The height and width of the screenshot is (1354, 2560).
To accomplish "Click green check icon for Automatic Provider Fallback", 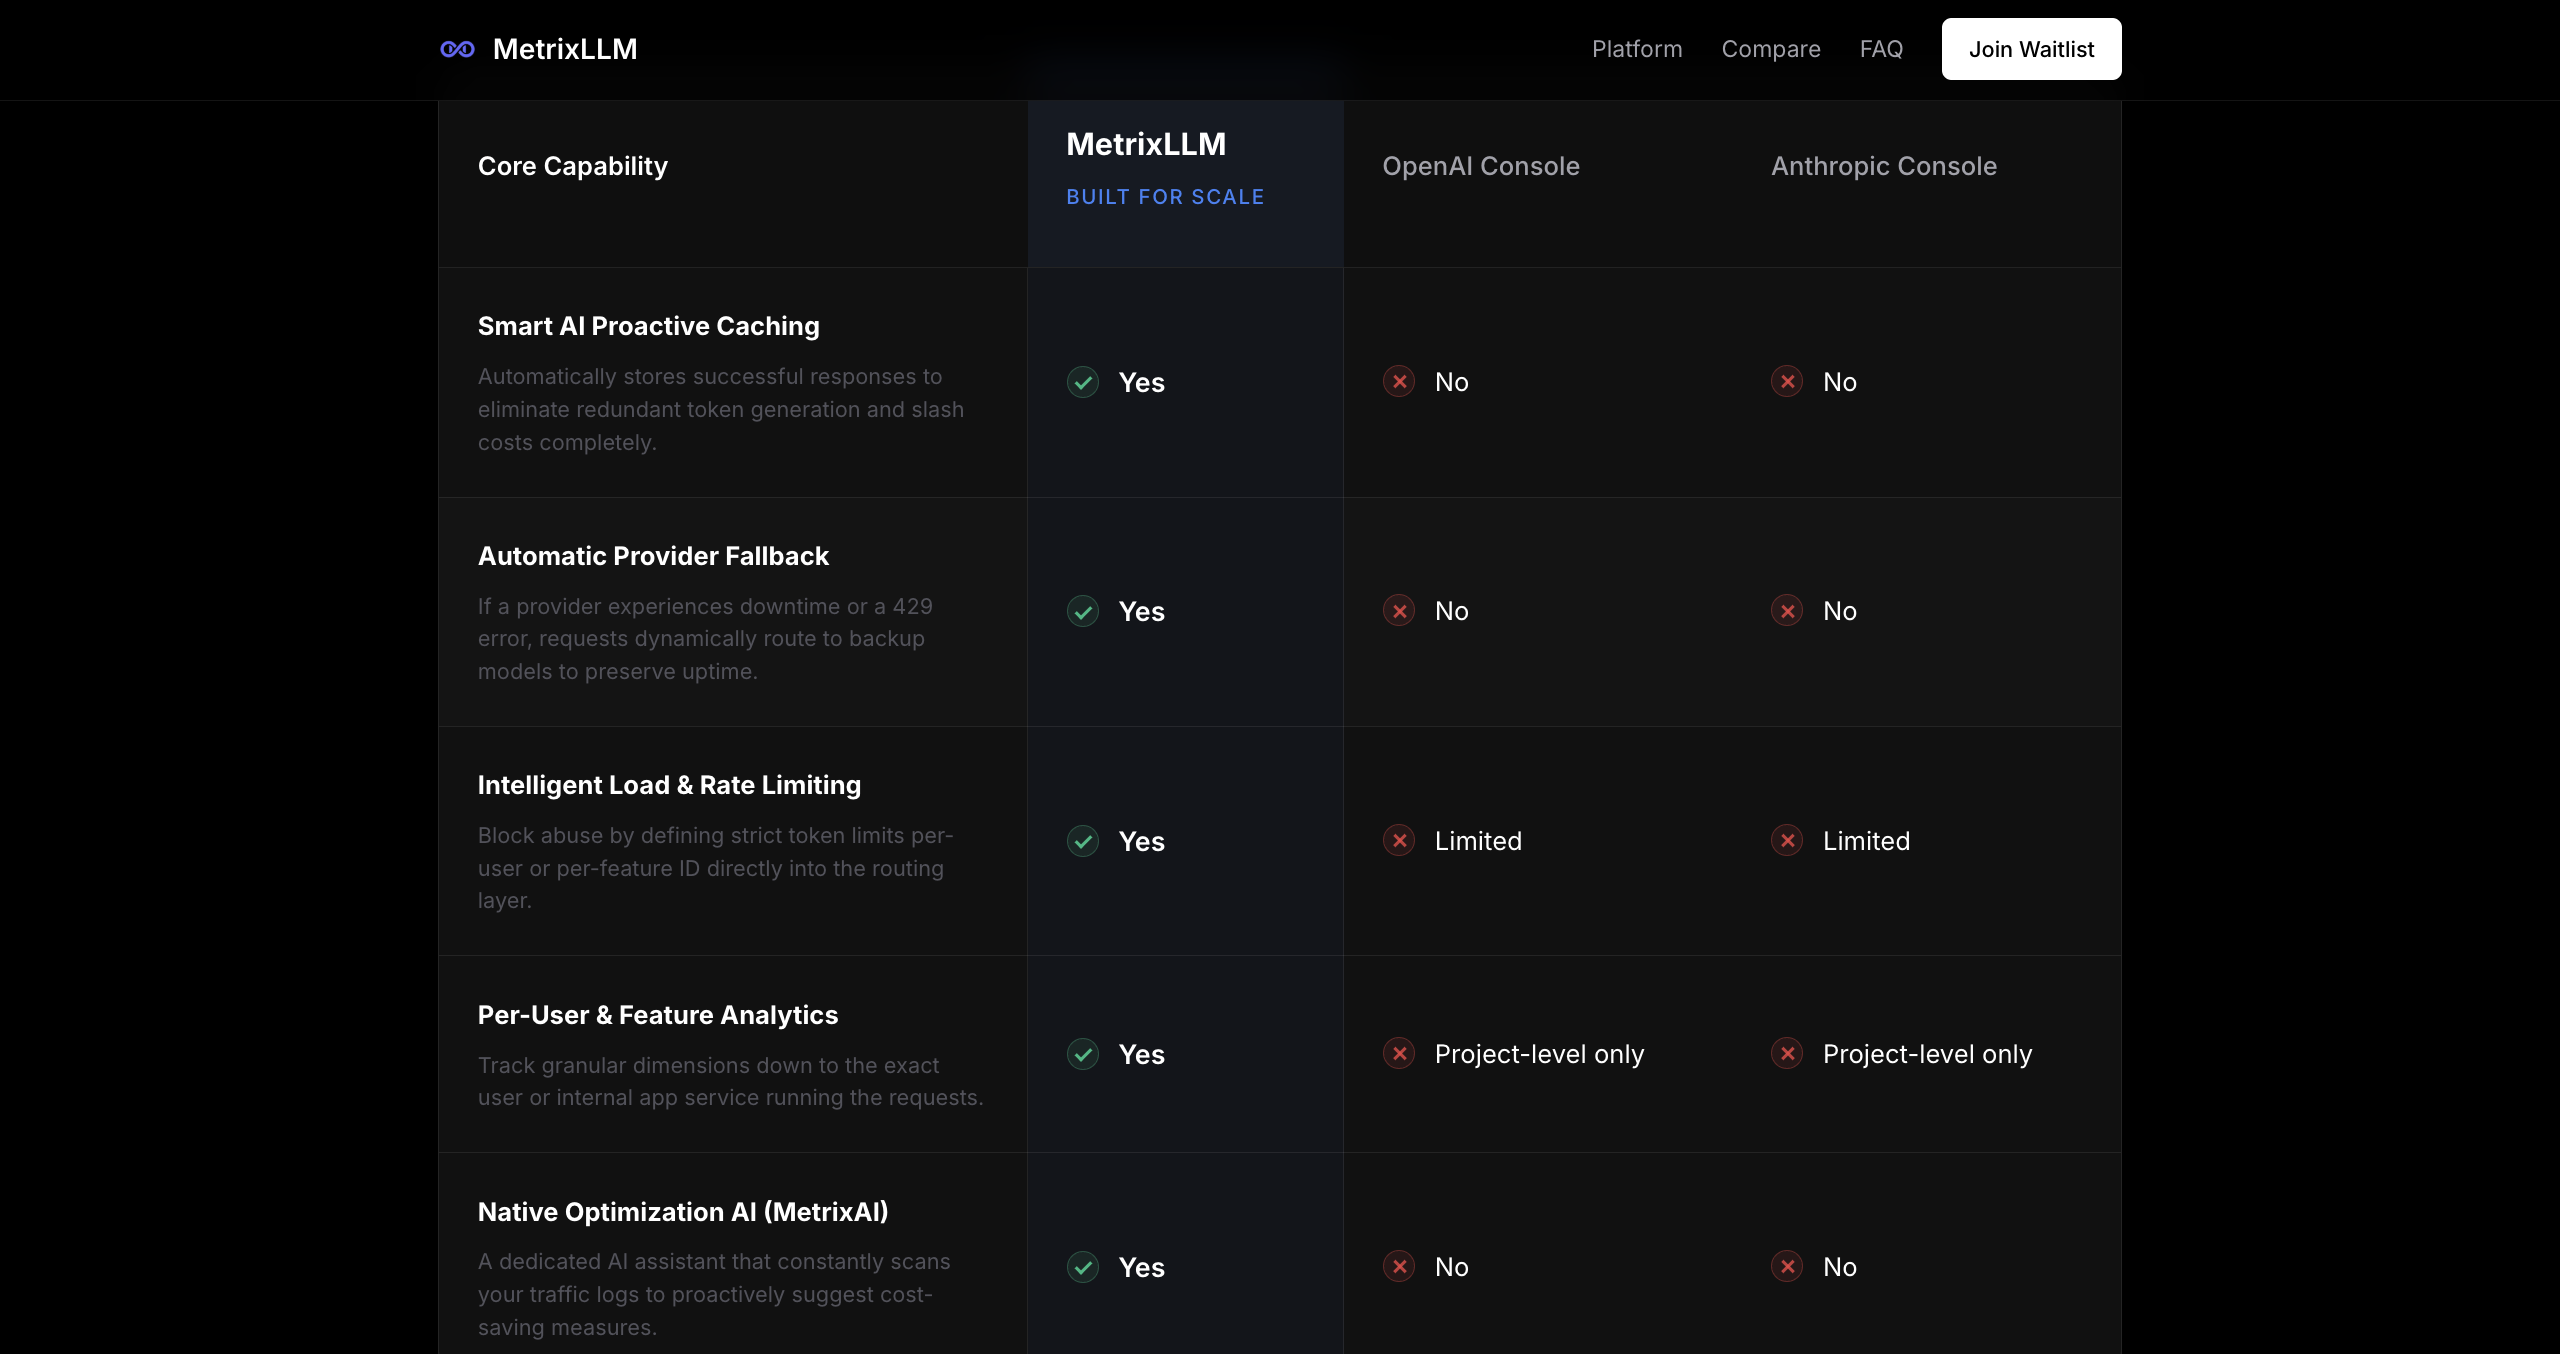I will [1083, 611].
